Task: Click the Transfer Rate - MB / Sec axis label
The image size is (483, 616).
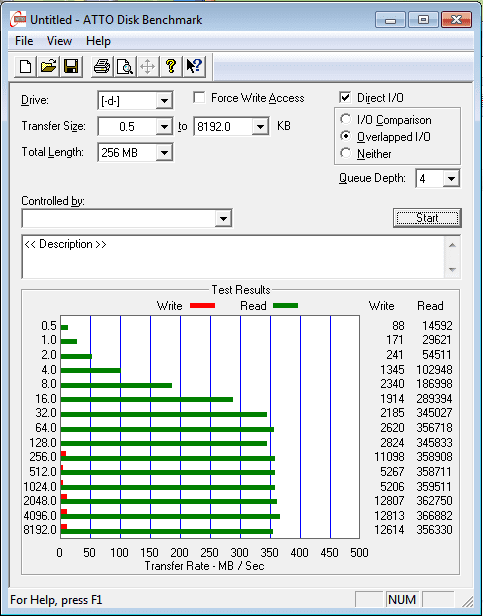Action: pos(204,566)
